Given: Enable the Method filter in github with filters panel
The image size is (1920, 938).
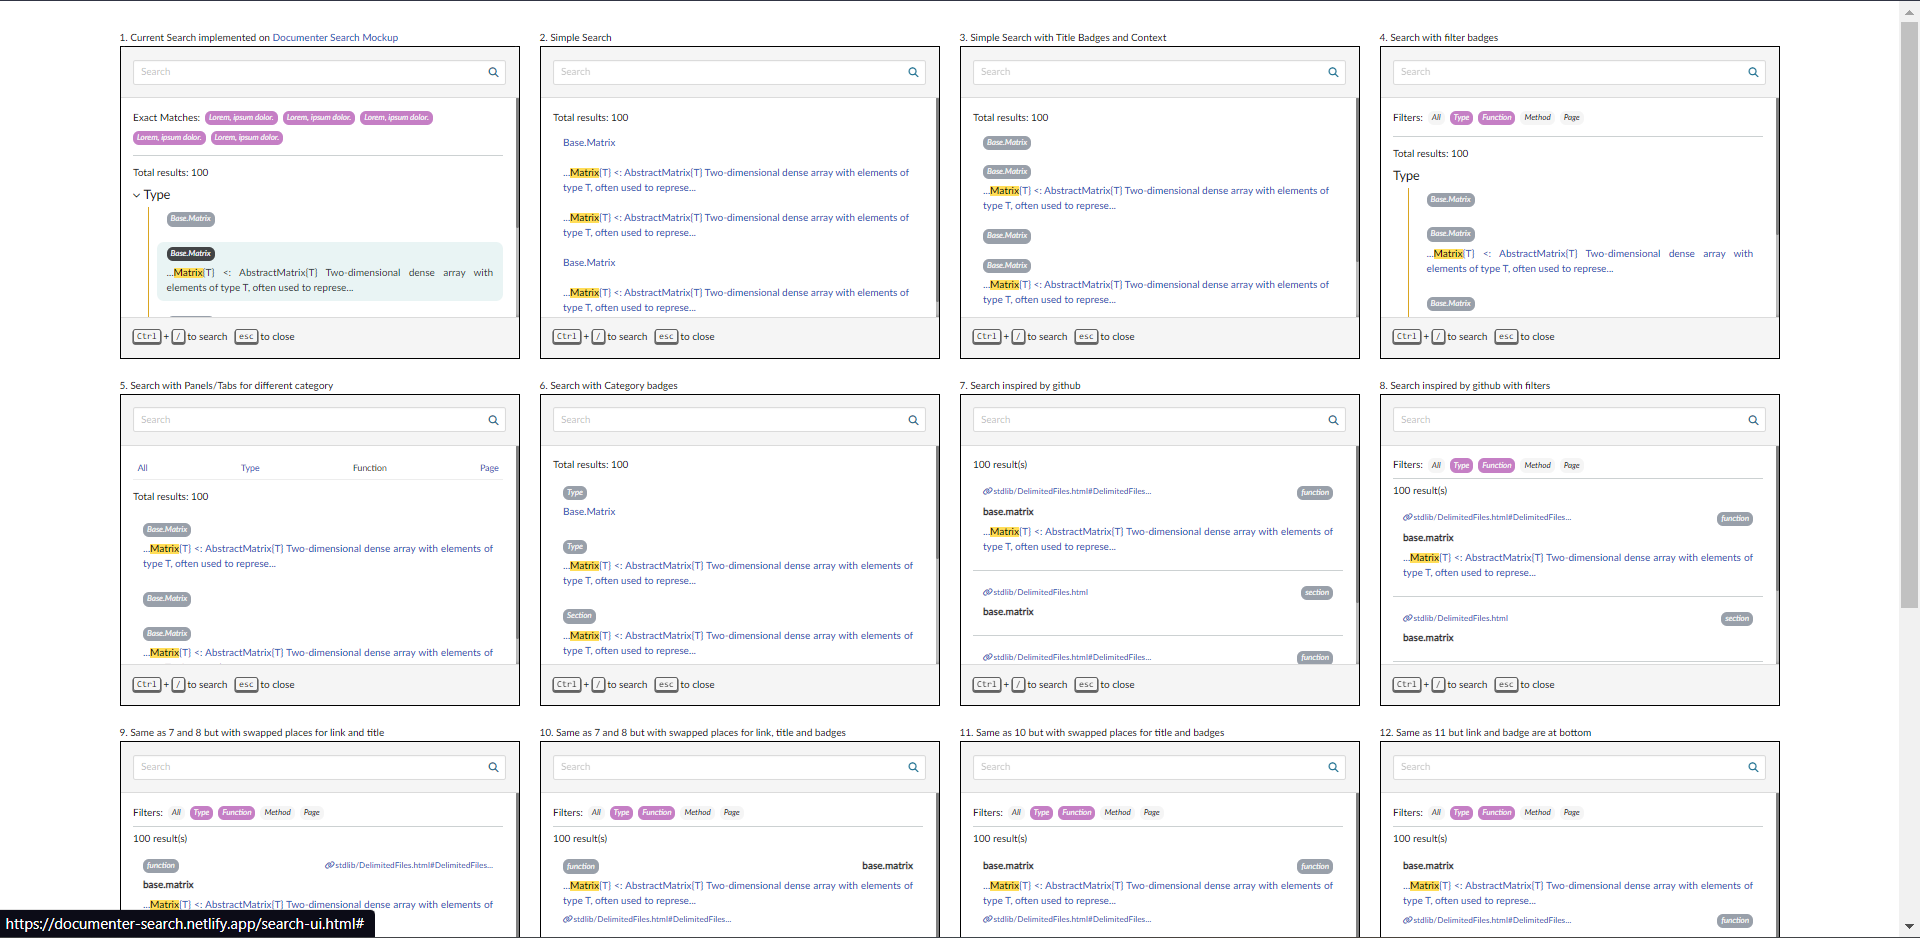Looking at the screenshot, I should pyautogui.click(x=1538, y=465).
